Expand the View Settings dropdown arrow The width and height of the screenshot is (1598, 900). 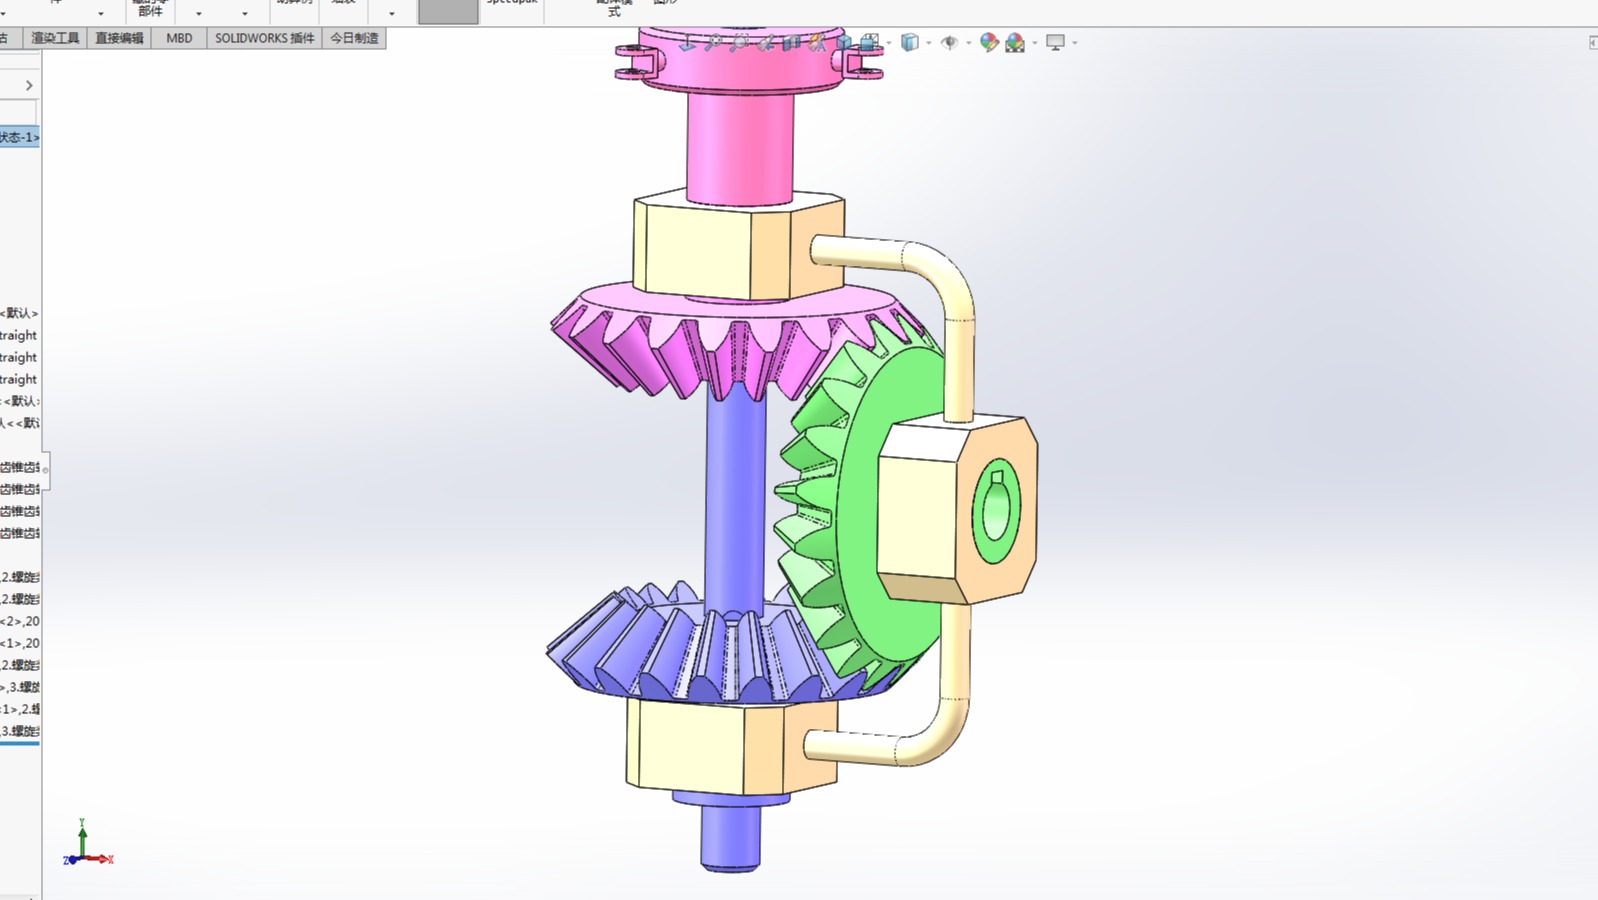coord(1075,43)
